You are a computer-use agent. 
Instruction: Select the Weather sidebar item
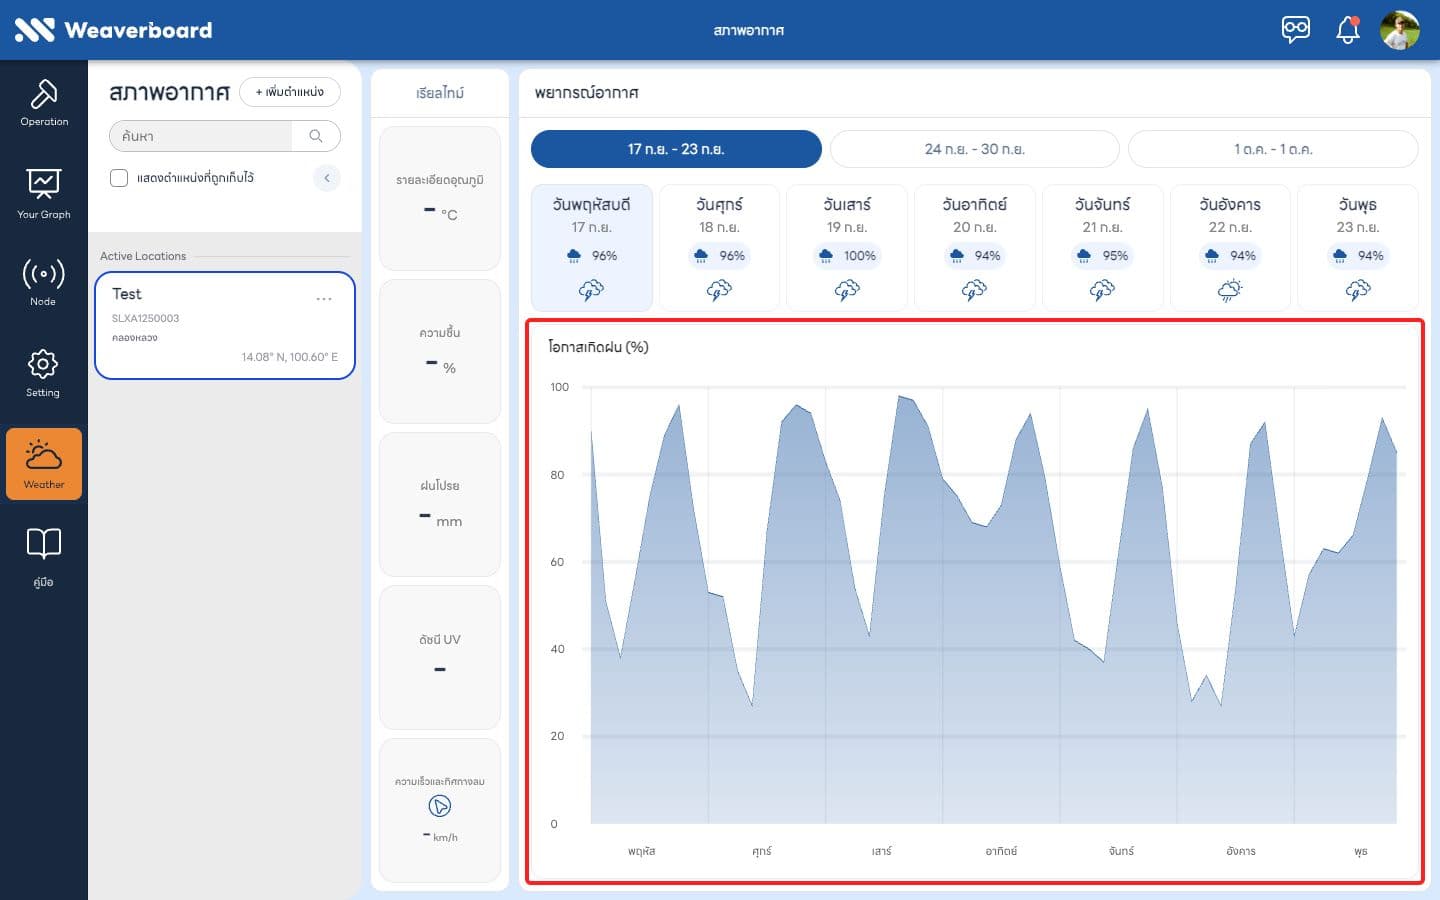click(44, 464)
